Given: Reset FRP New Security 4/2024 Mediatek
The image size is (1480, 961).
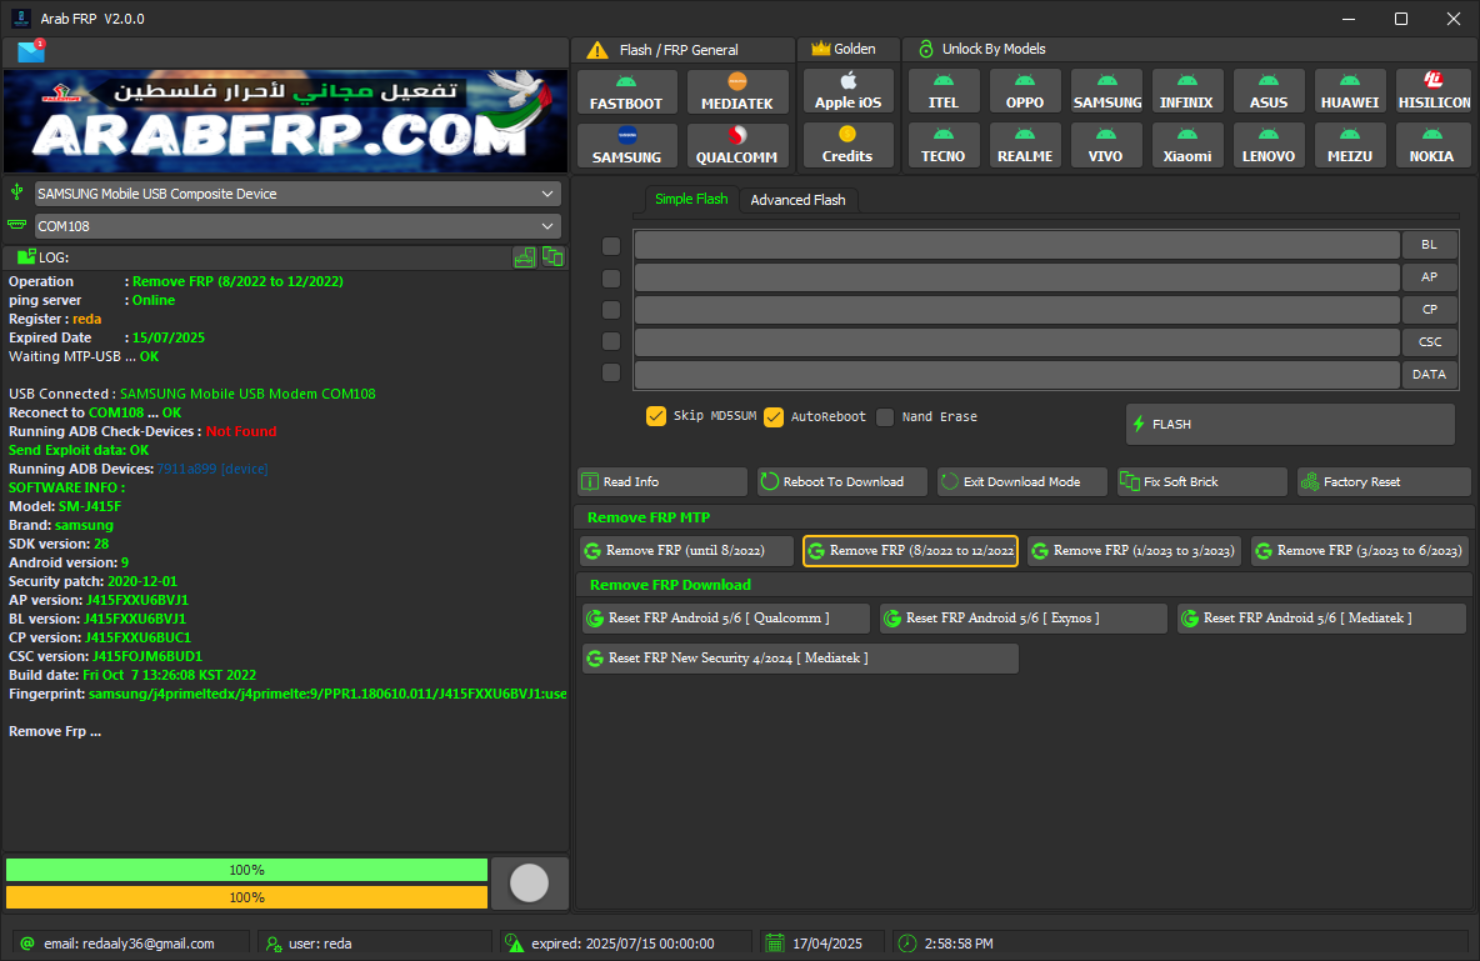Looking at the screenshot, I should [801, 659].
